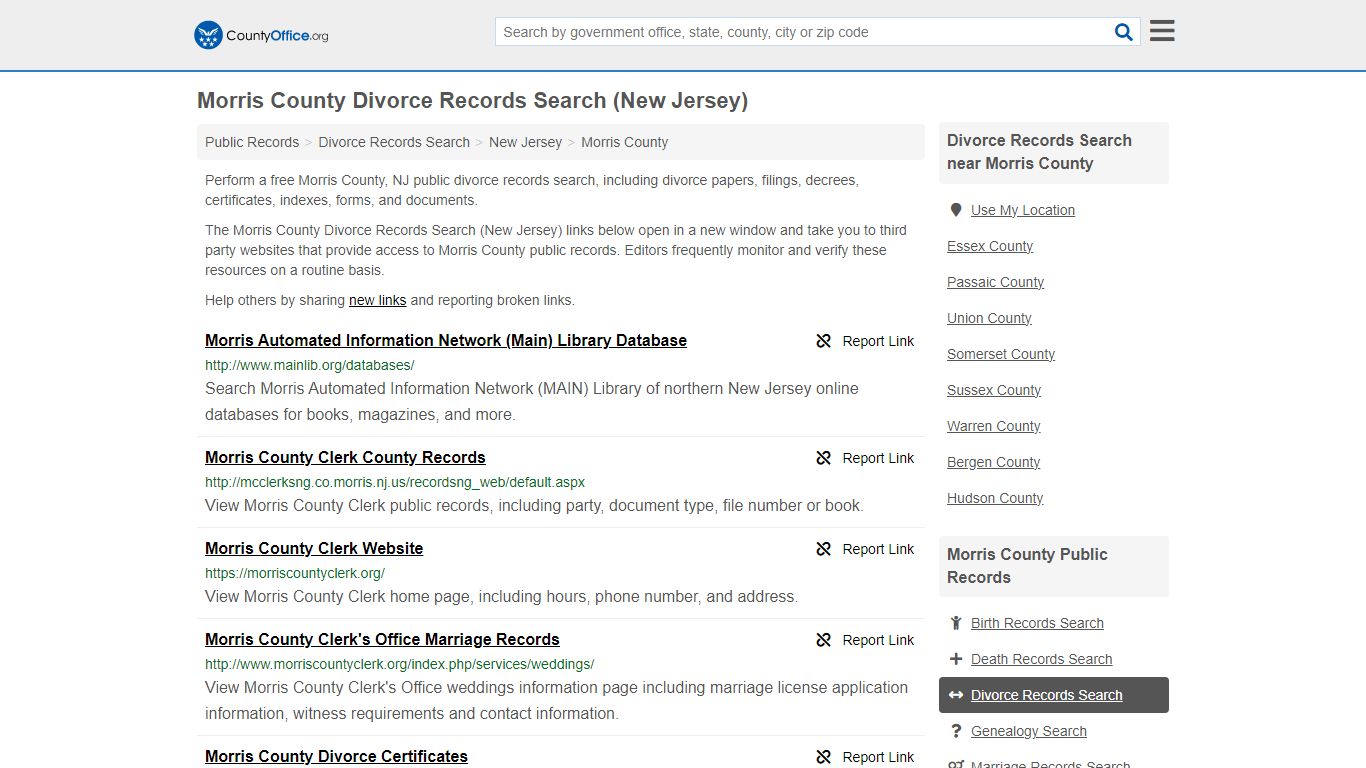Open Divorce Records Search breadcrumb
This screenshot has height=768, width=1366.
pyautogui.click(x=394, y=142)
